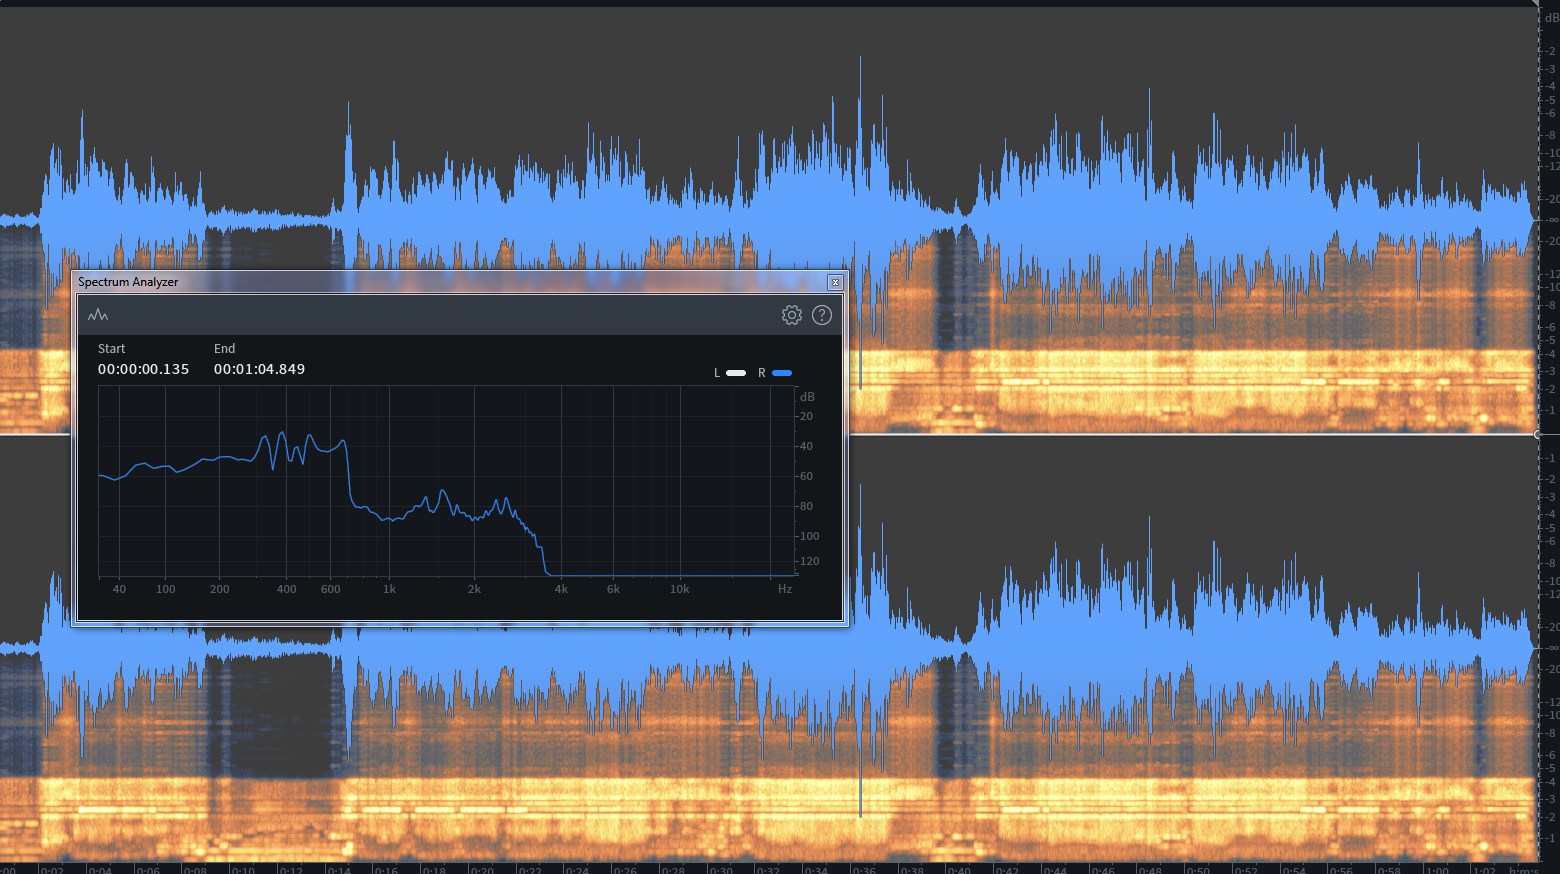Click the 400 frequency axis label
This screenshot has height=874, width=1560.
(x=286, y=589)
